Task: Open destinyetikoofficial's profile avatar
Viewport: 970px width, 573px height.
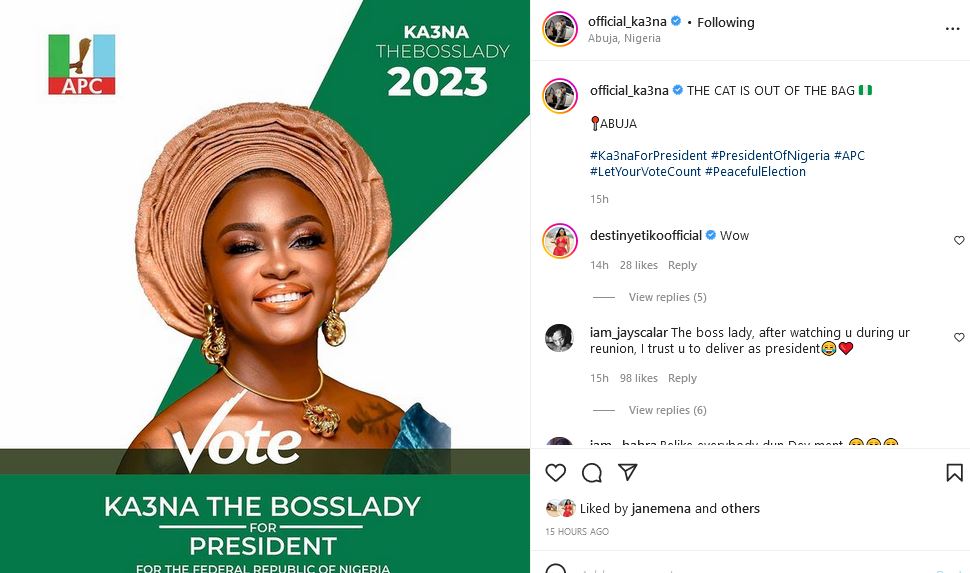Action: 560,240
